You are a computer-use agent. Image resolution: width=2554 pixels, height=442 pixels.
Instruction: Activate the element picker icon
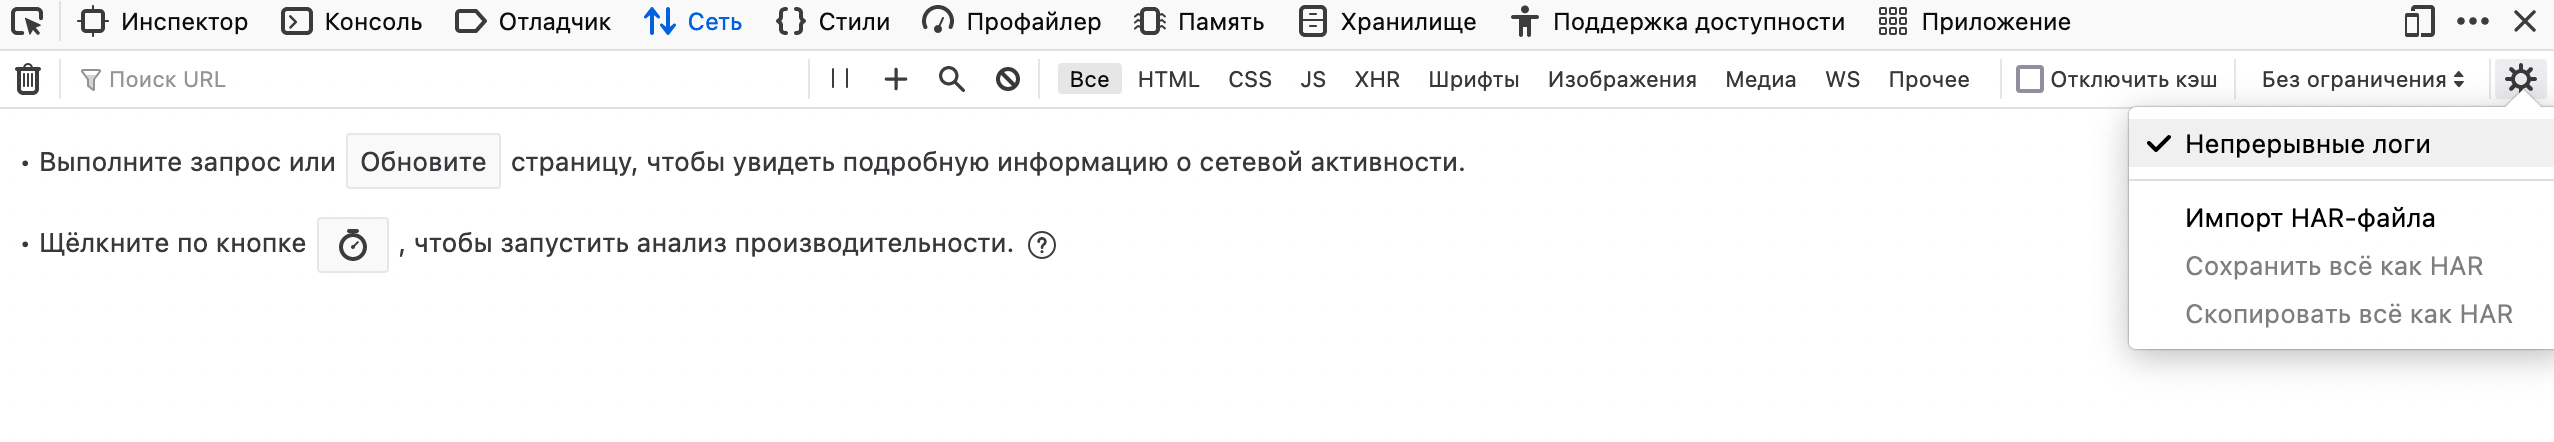(x=27, y=21)
